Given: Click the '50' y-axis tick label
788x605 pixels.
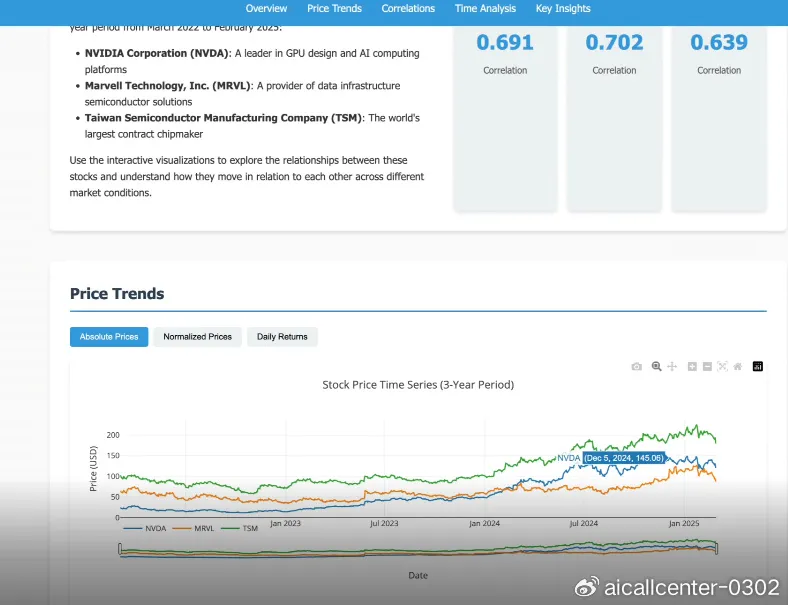Looking at the screenshot, I should (x=115, y=497).
